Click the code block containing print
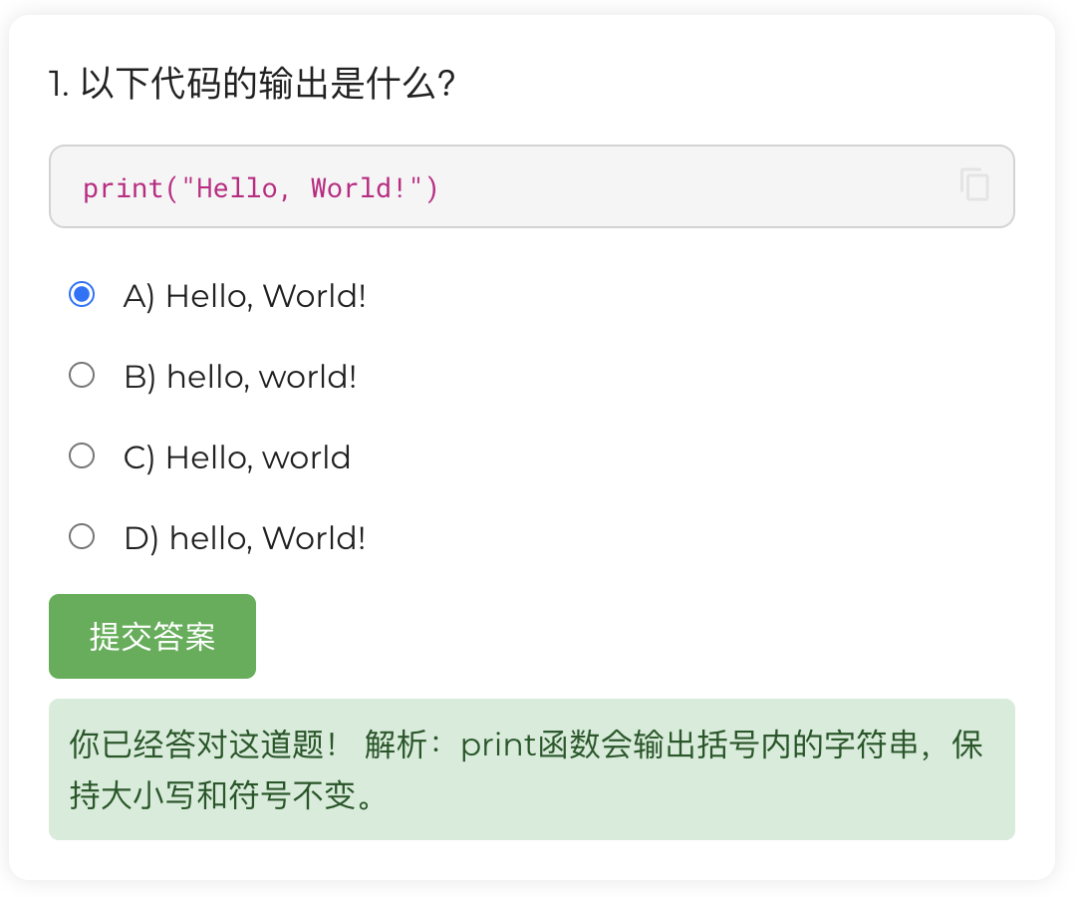The image size is (1080, 897). [531, 187]
